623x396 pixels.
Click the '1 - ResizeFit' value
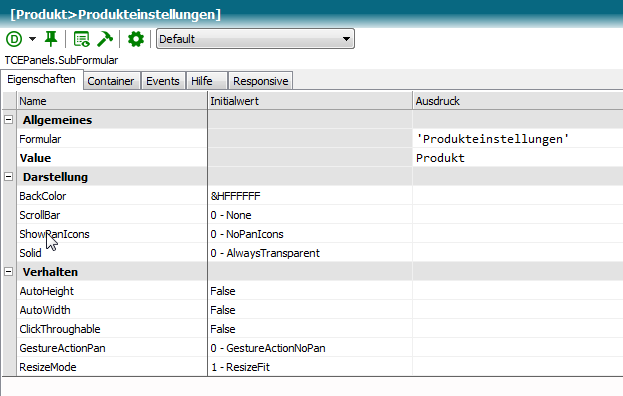[x=310, y=367]
